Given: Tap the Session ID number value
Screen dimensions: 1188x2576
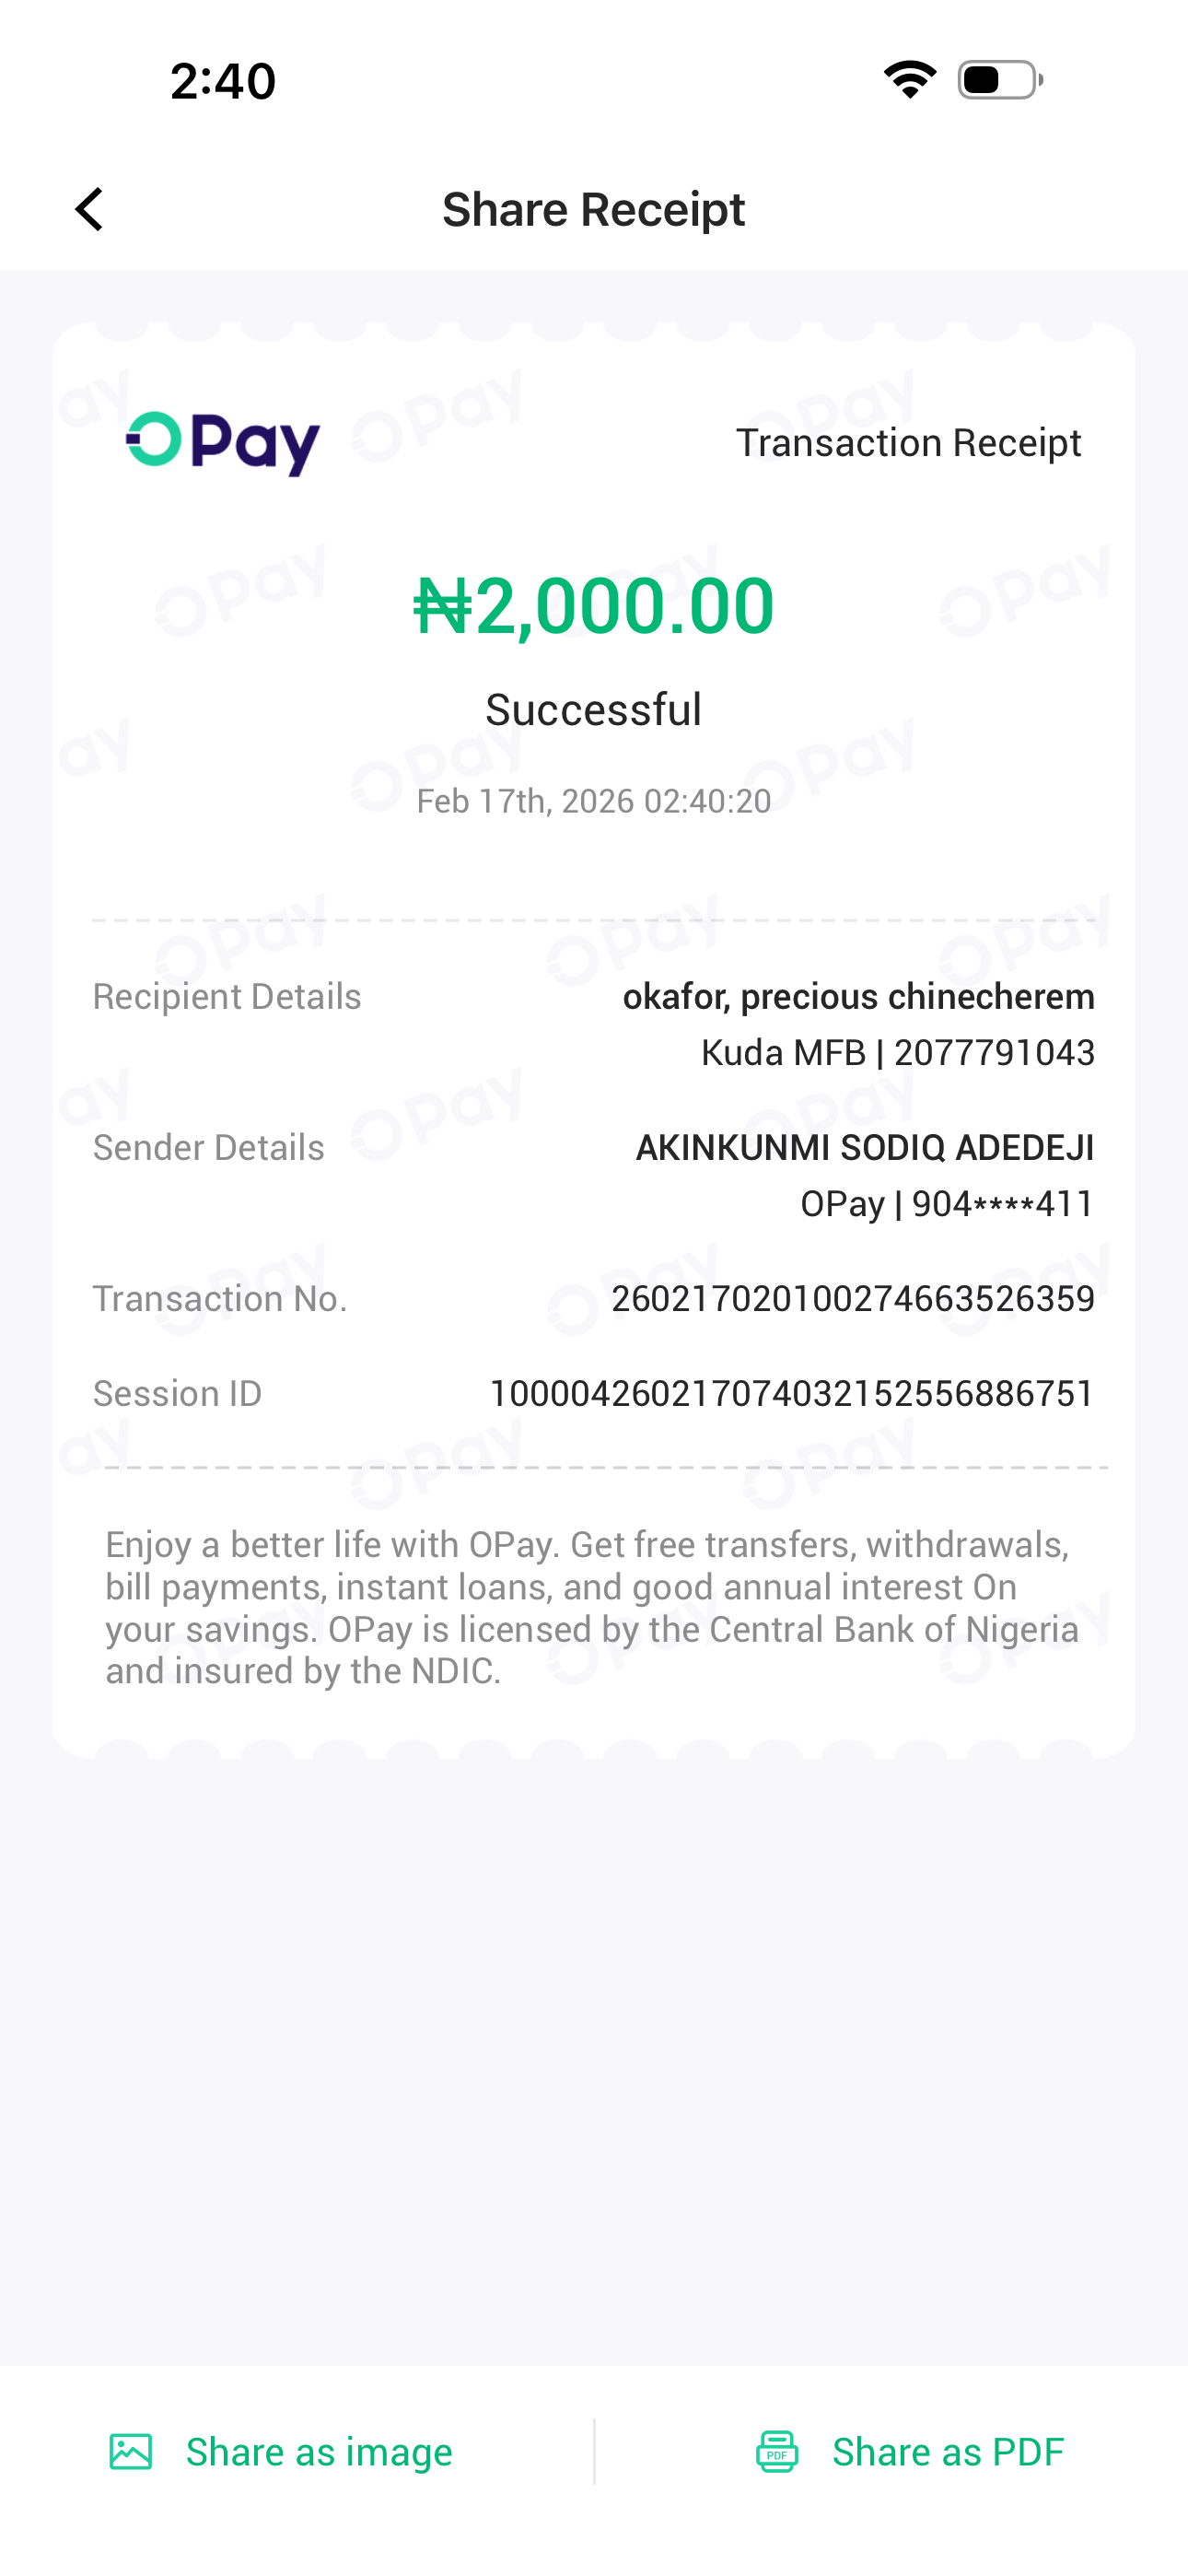Looking at the screenshot, I should point(791,1394).
